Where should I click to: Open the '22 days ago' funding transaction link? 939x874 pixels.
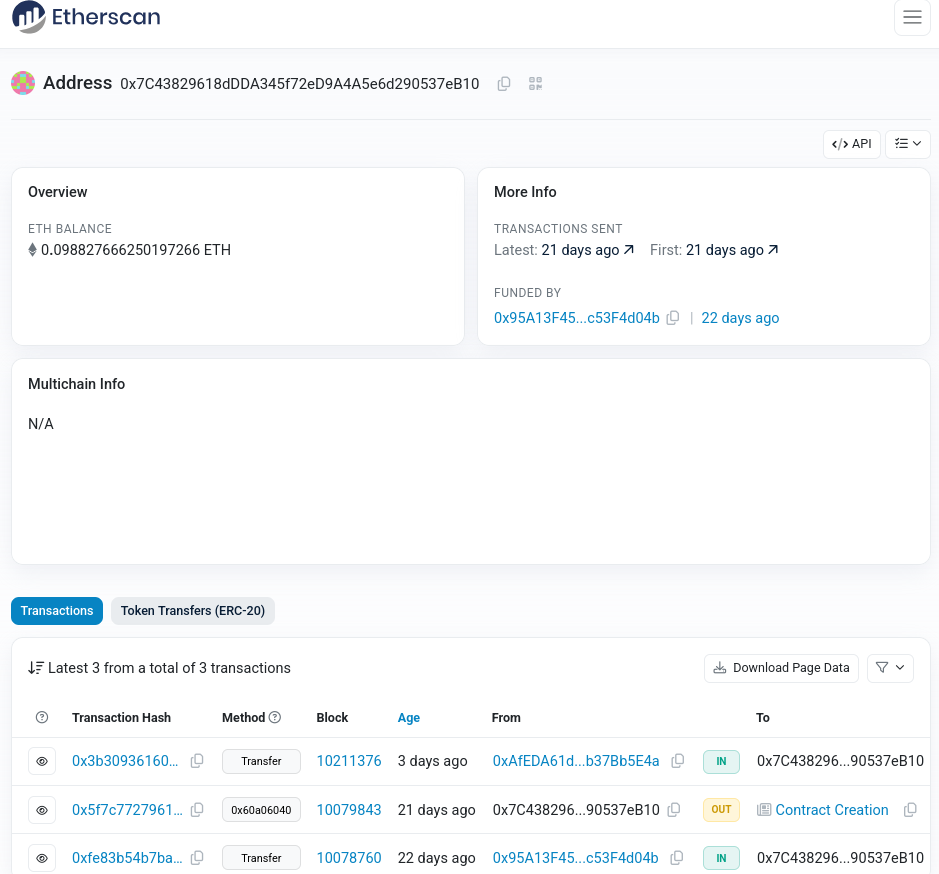(740, 317)
